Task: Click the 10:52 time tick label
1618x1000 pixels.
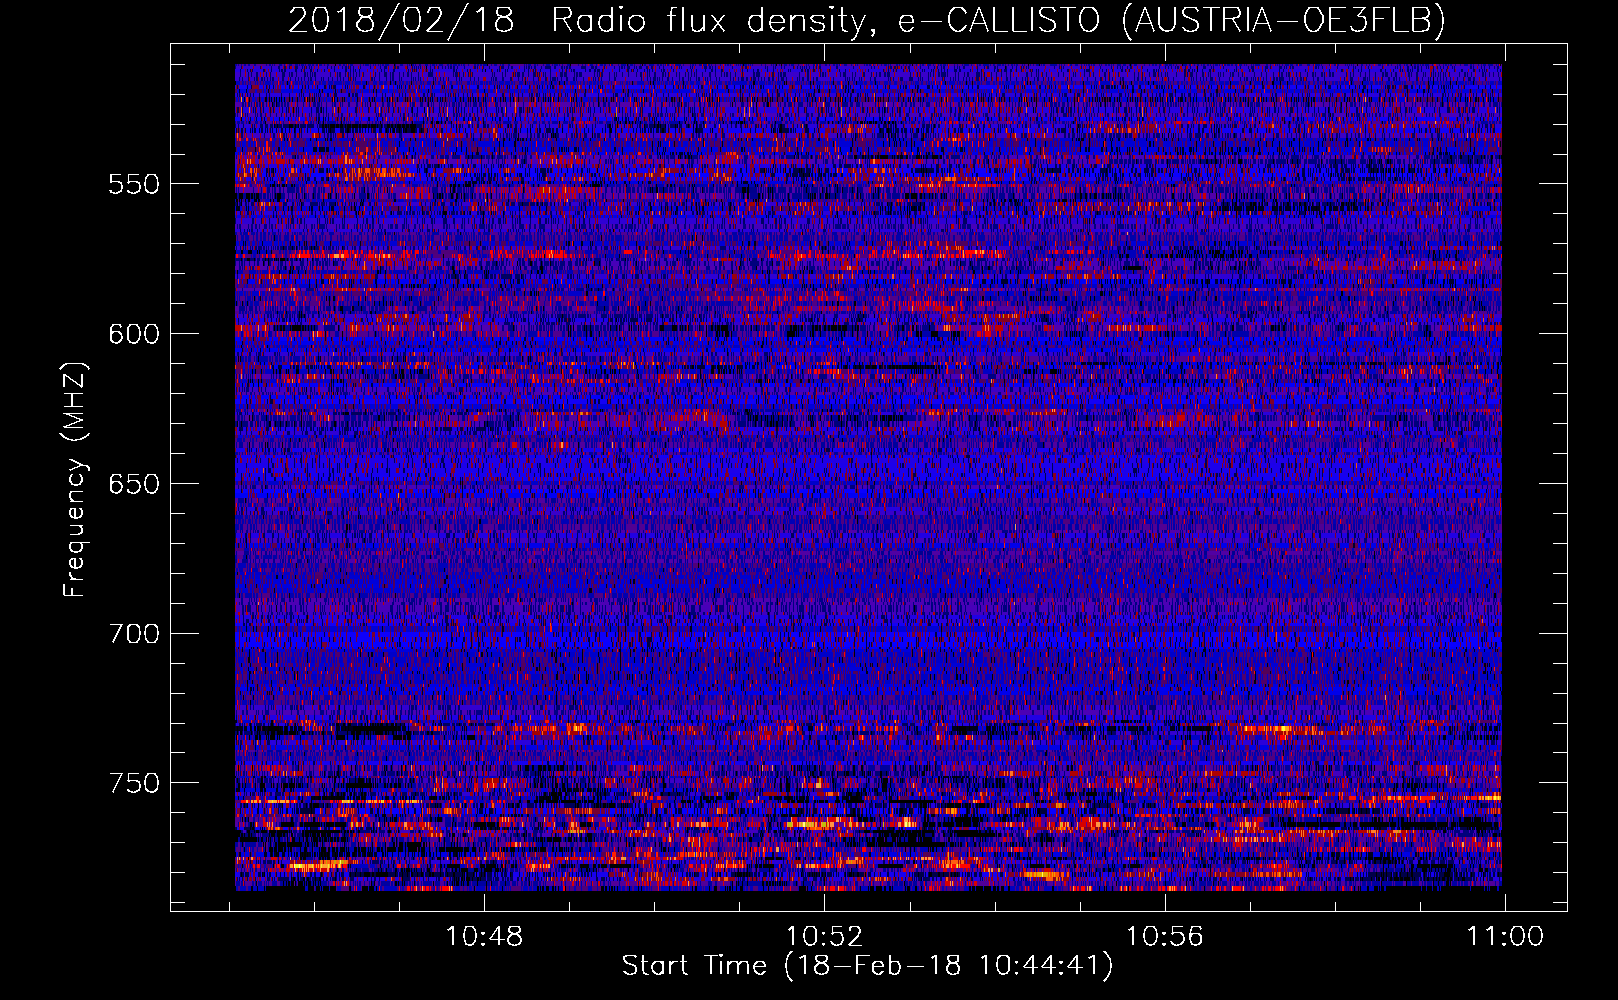Action: click(824, 937)
